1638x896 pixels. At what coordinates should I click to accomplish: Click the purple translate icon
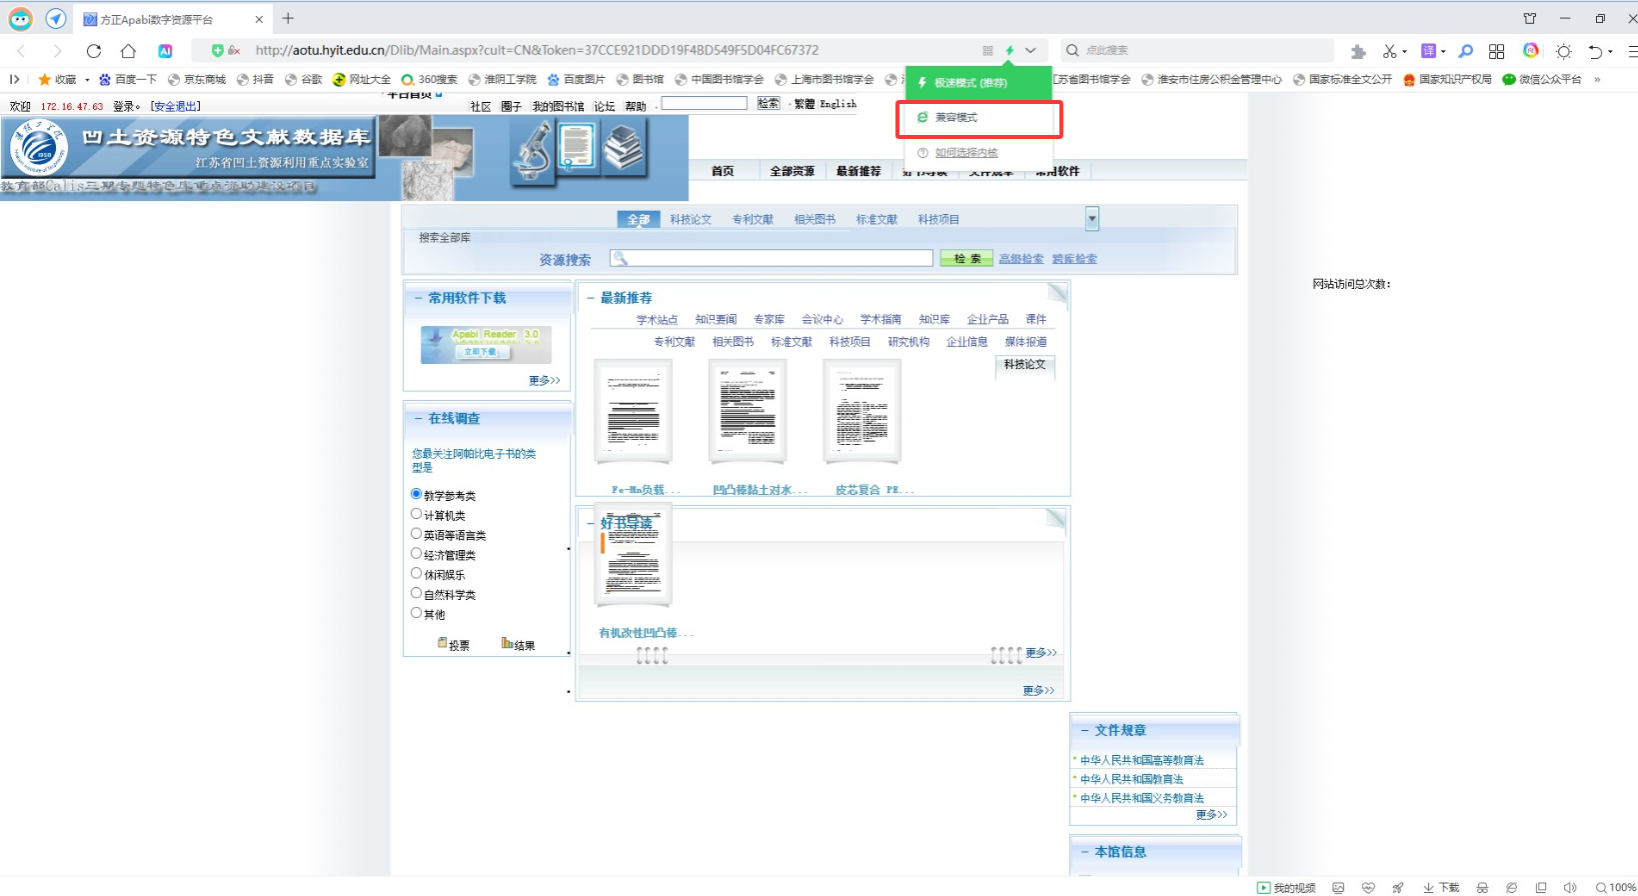pyautogui.click(x=1428, y=51)
